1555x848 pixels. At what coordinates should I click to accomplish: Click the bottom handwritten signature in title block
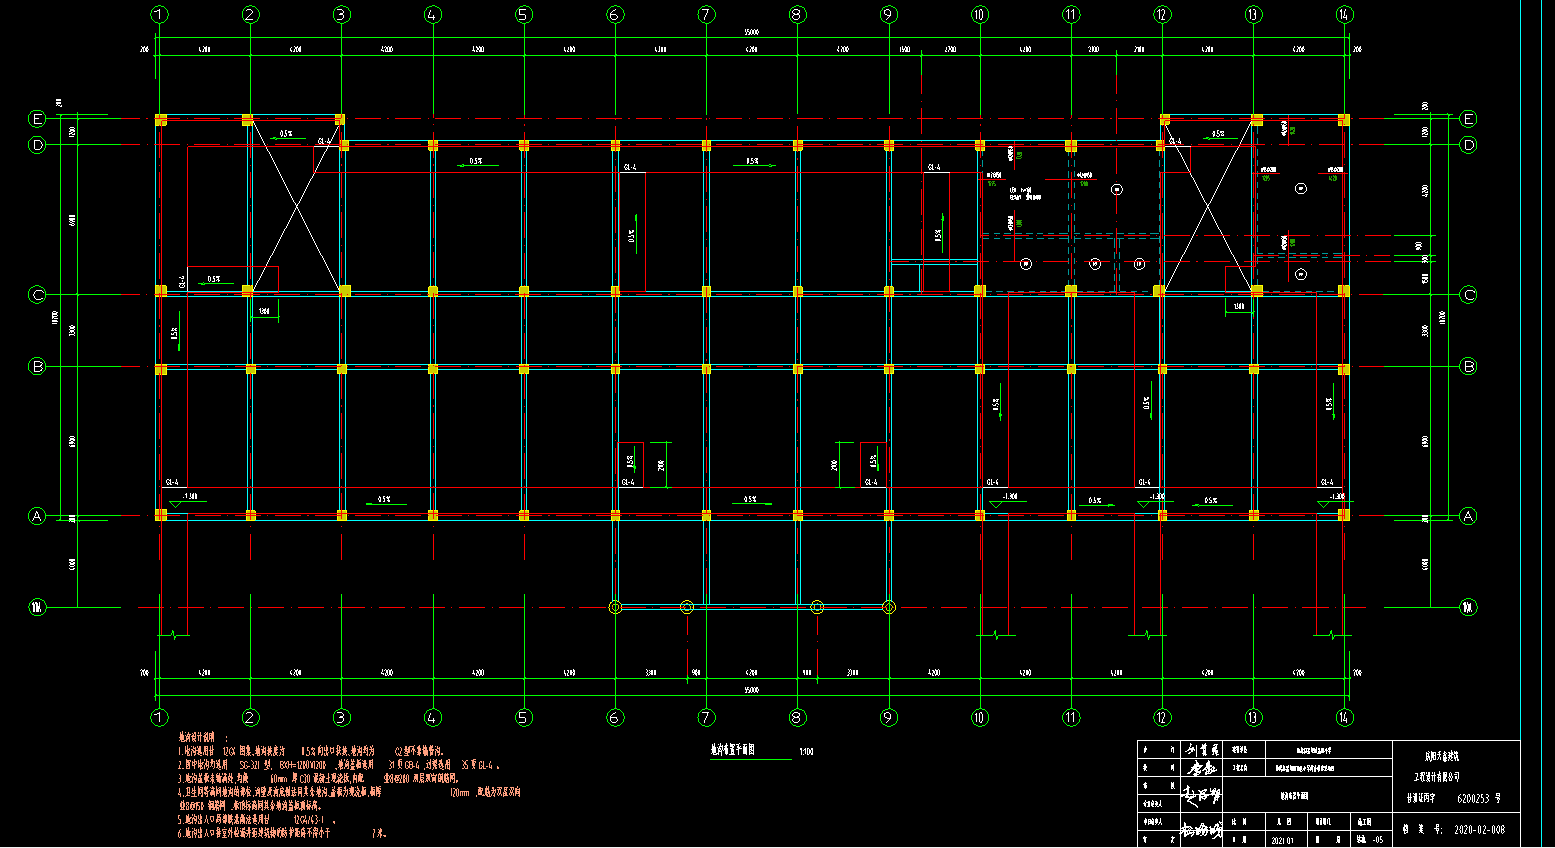pyautogui.click(x=1201, y=830)
